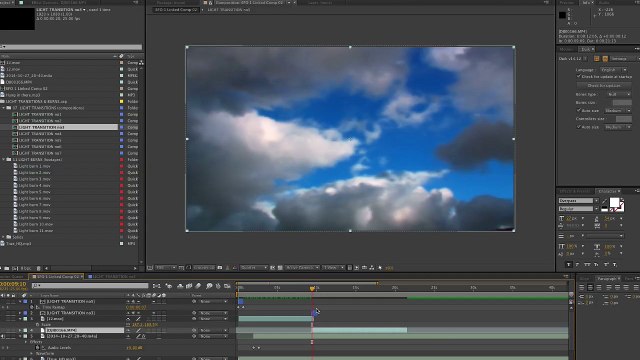This screenshot has width=640, height=360.
Task: Click the 8 bpc color depth button
Action: tap(26, 268)
